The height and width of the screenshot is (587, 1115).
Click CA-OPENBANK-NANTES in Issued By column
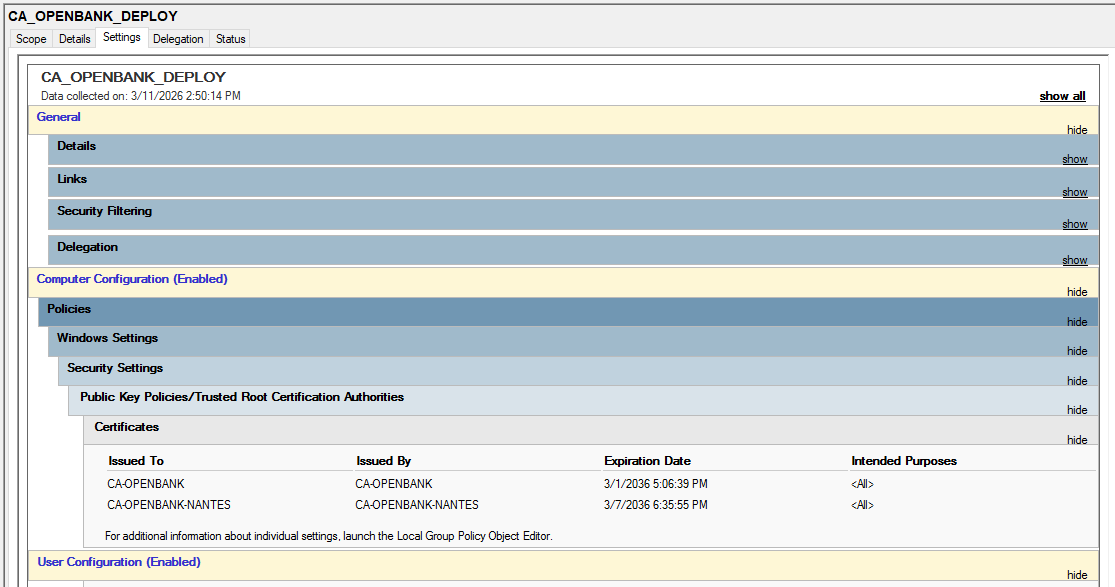point(417,505)
